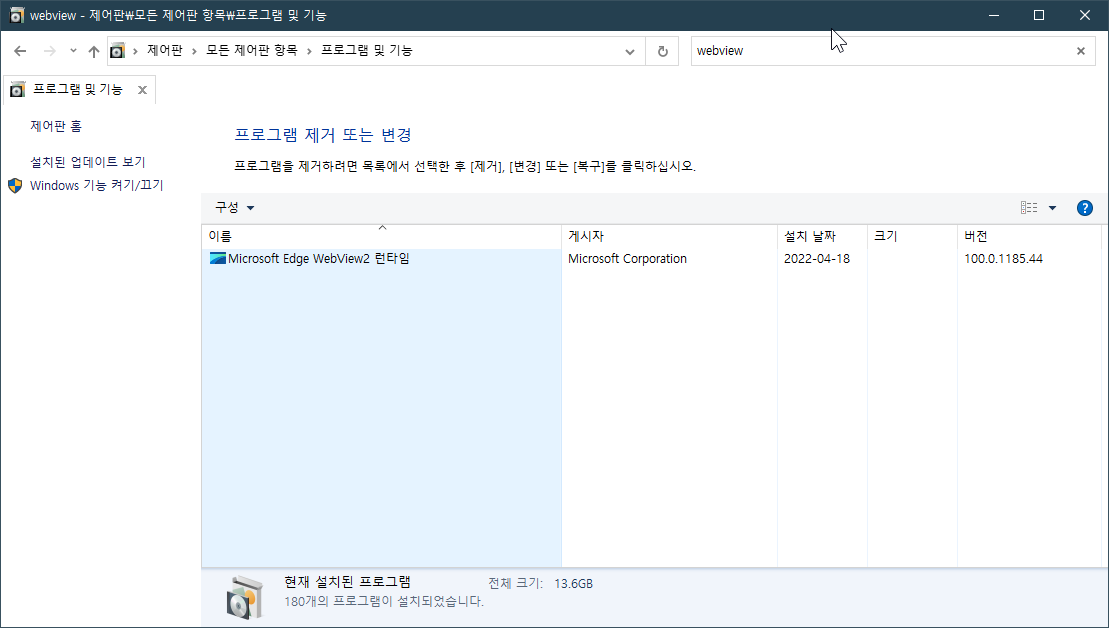Open 제어판 홈 link
The width and height of the screenshot is (1109, 628).
point(56,126)
